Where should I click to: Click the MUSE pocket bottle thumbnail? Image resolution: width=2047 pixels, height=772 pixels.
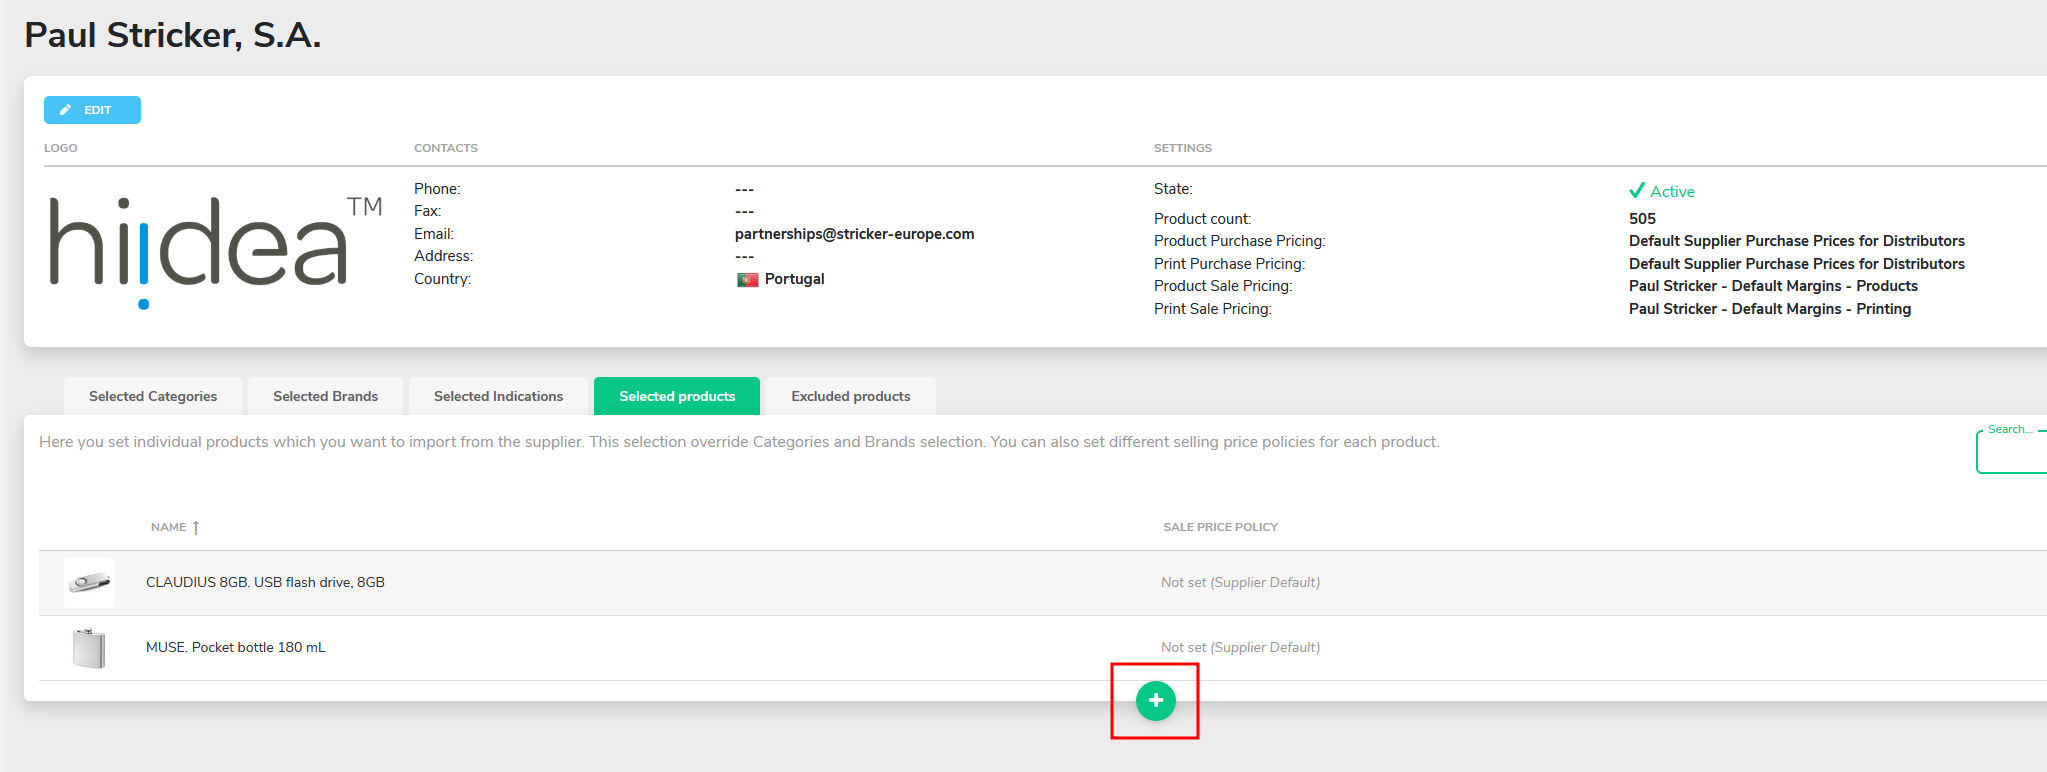[x=89, y=648]
